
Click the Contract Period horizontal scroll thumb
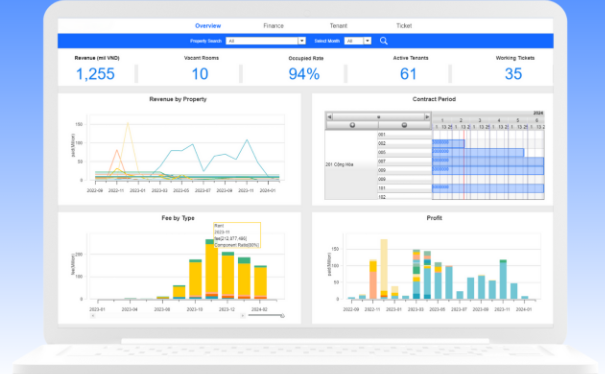pyautogui.click(x=378, y=117)
